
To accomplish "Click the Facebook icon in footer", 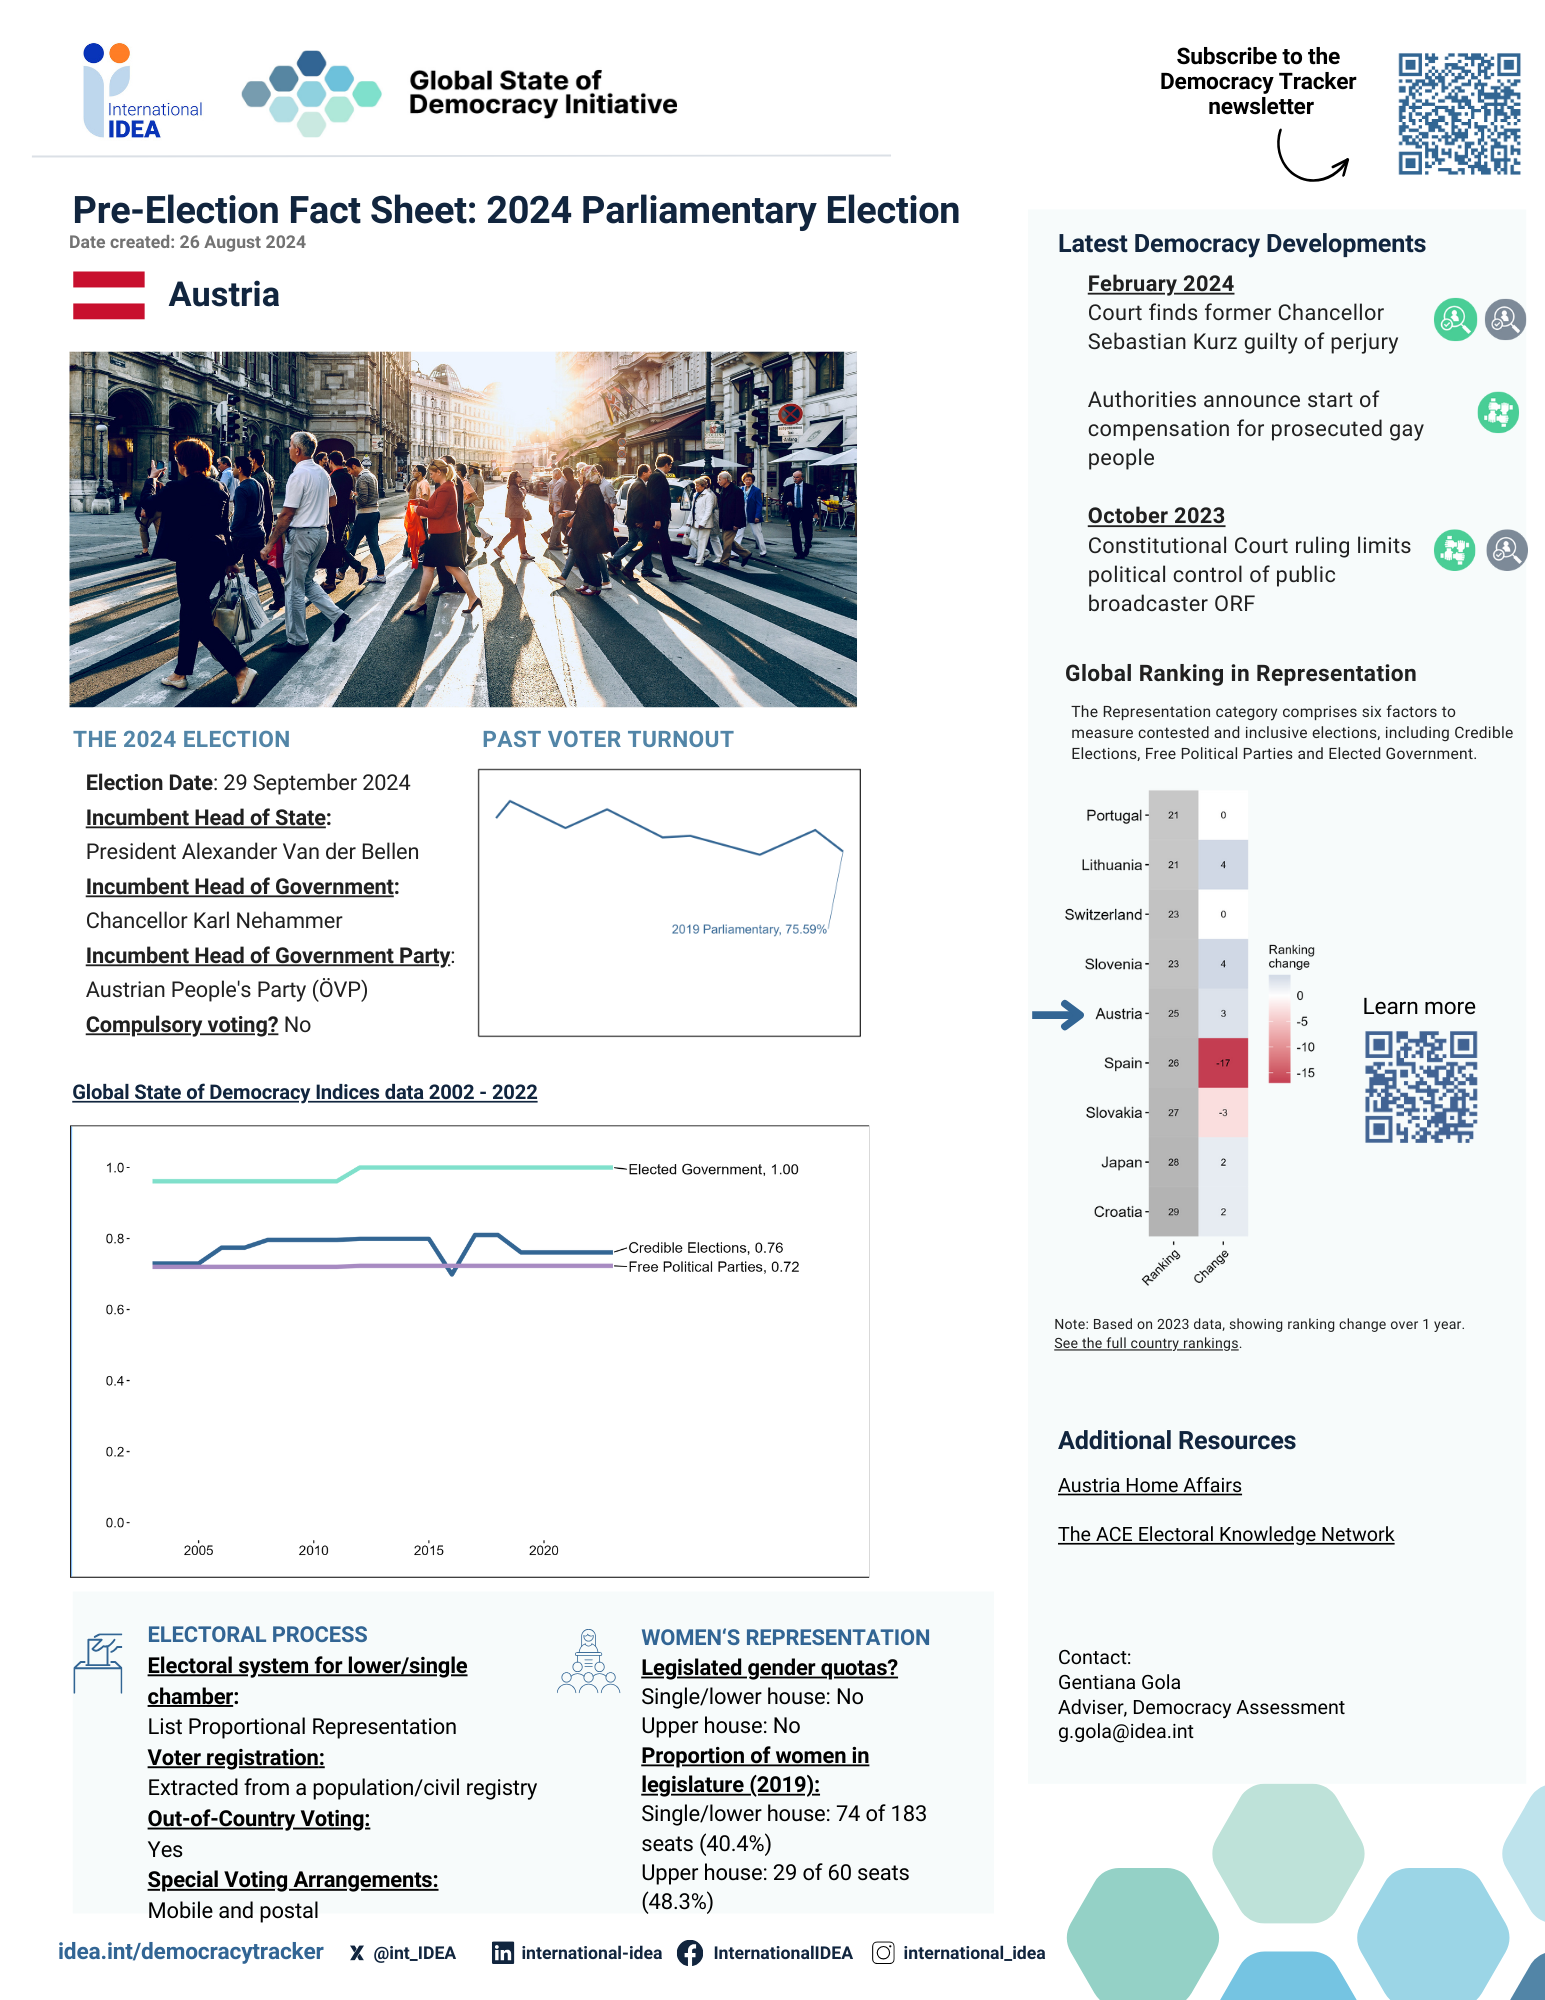I will click(690, 1953).
